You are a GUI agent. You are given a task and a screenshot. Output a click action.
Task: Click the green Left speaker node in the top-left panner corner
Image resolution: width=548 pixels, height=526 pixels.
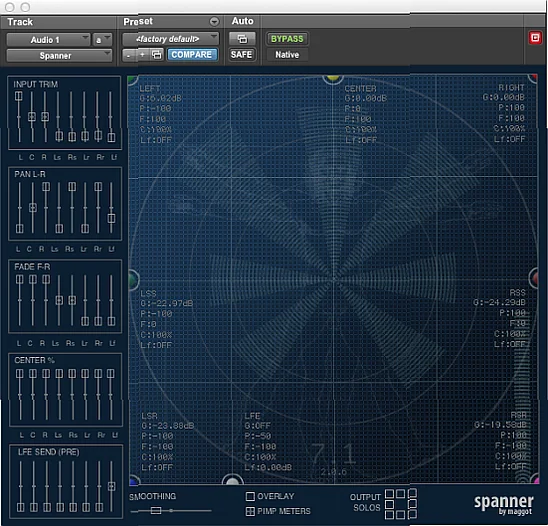tap(132, 80)
